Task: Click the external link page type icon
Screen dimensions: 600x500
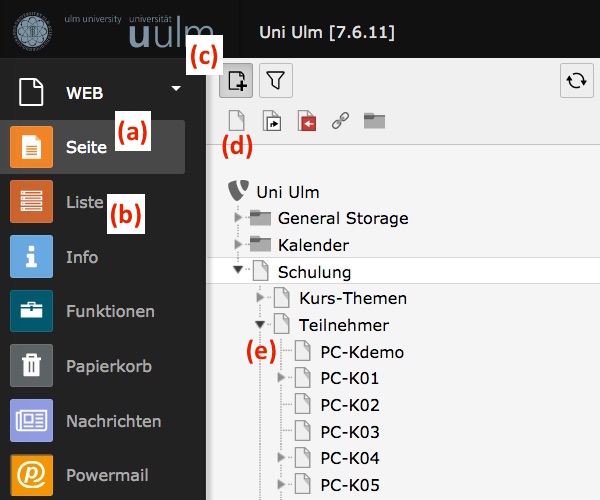Action: tap(340, 122)
